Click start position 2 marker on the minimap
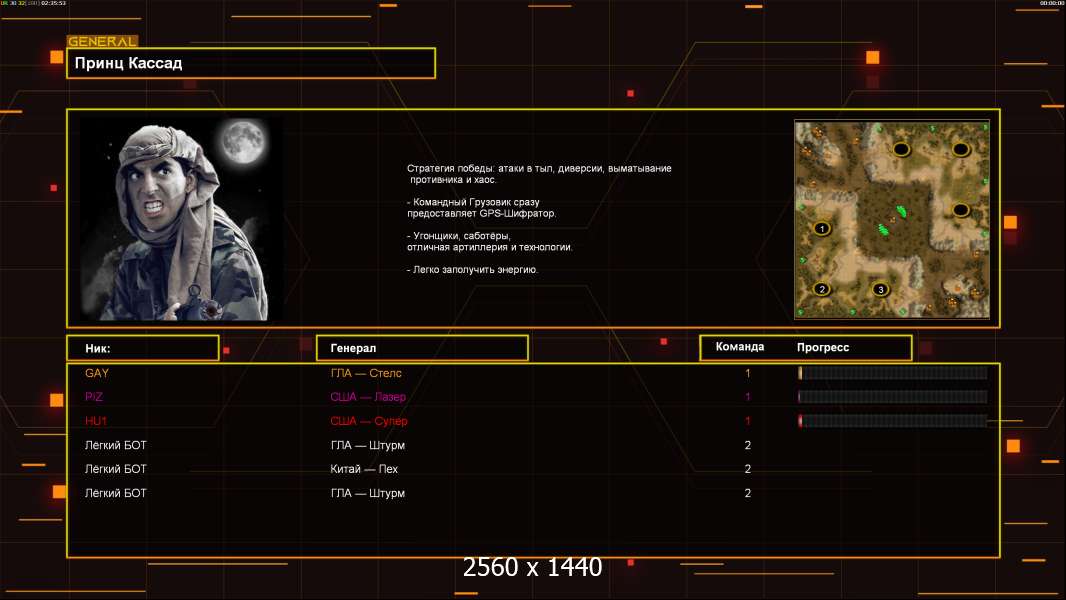Screen dimensions: 1066x600 [x=822, y=290]
